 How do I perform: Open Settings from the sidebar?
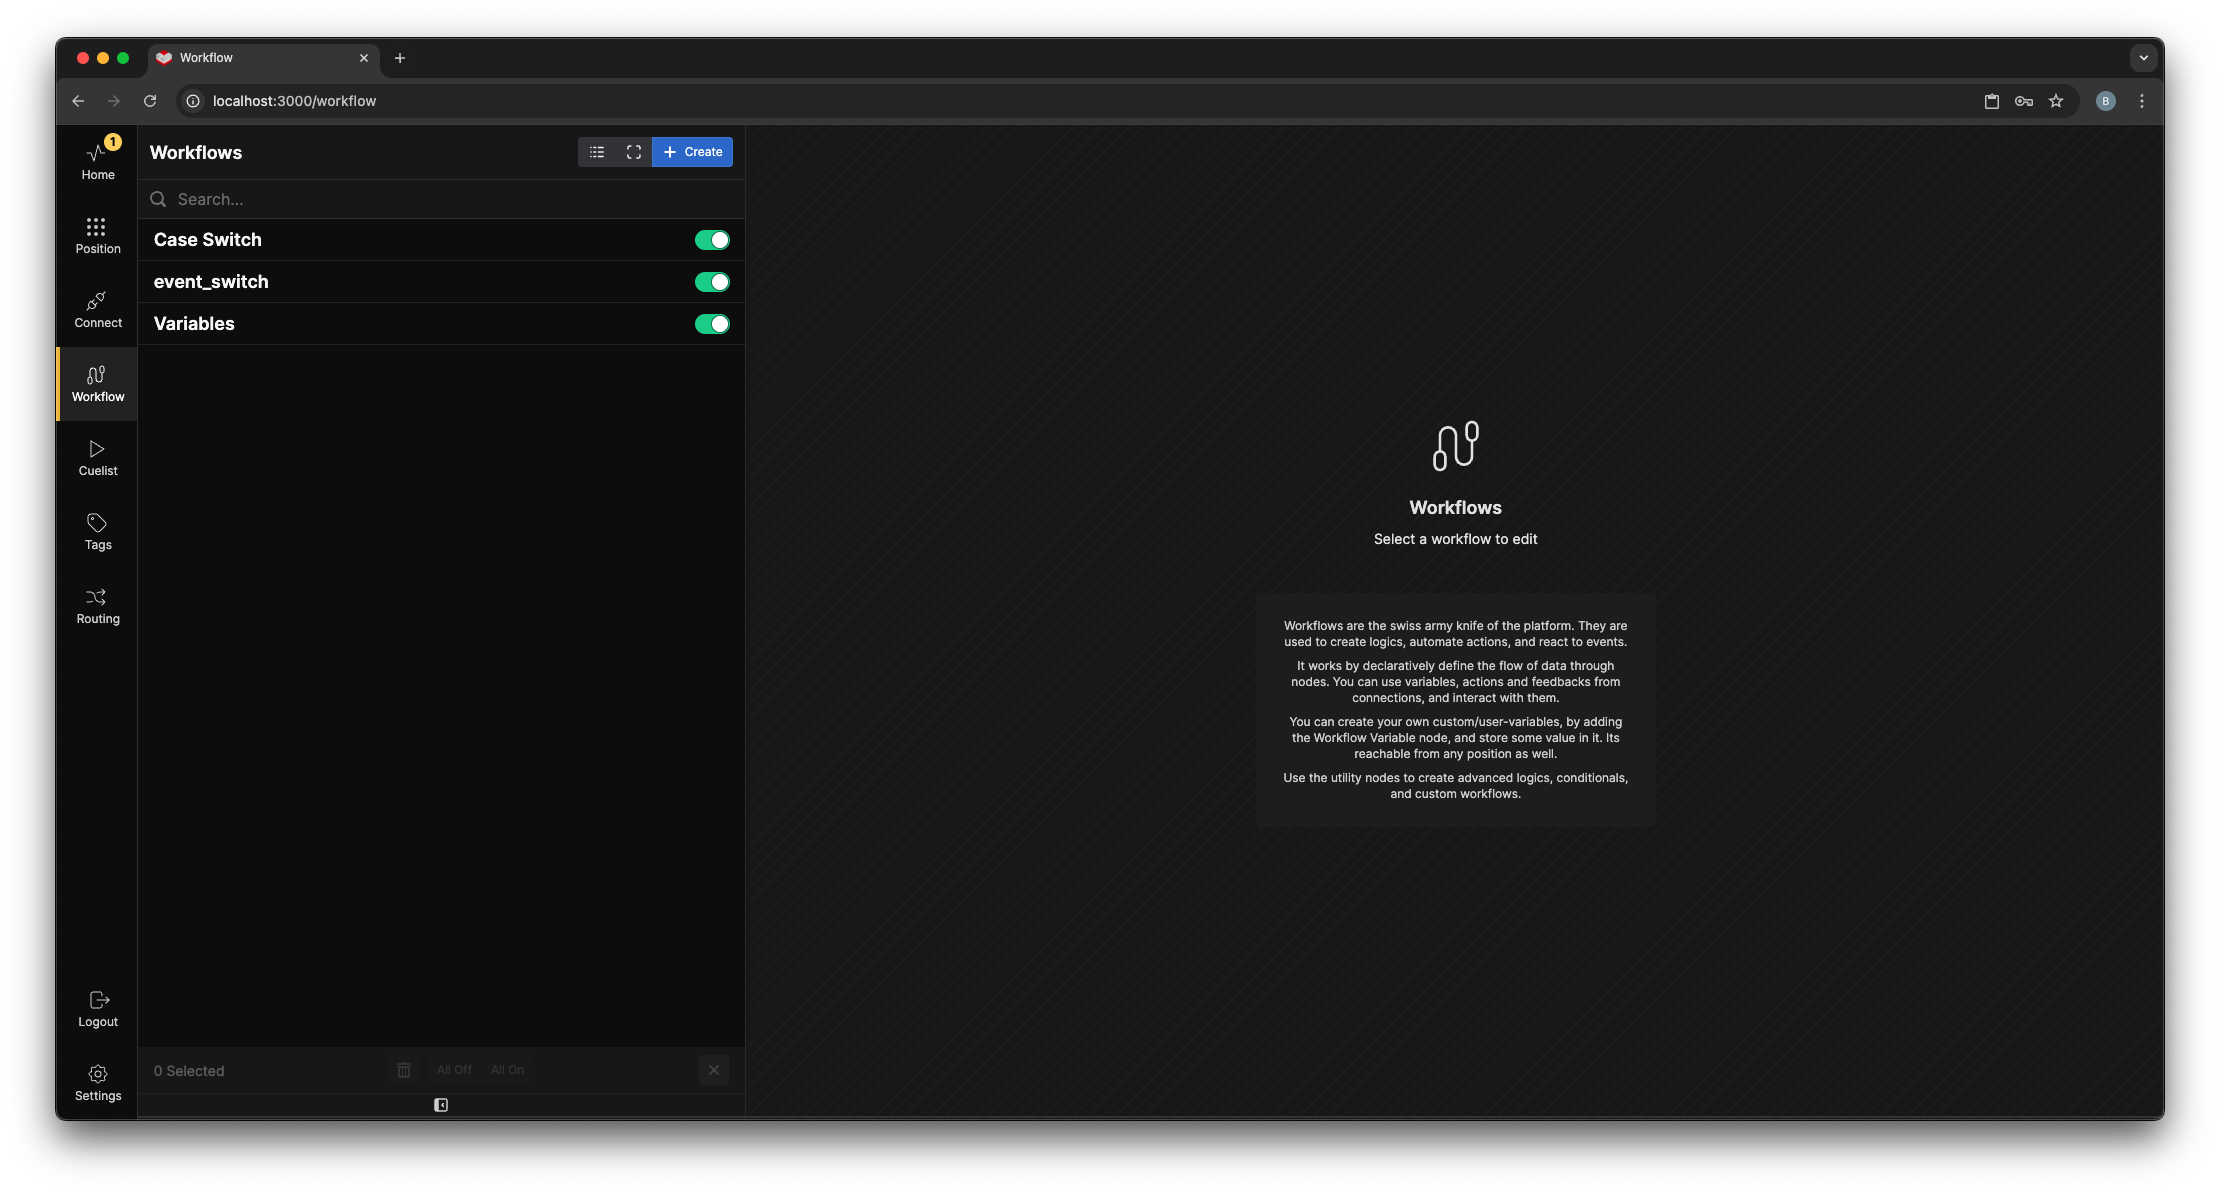(x=98, y=1083)
